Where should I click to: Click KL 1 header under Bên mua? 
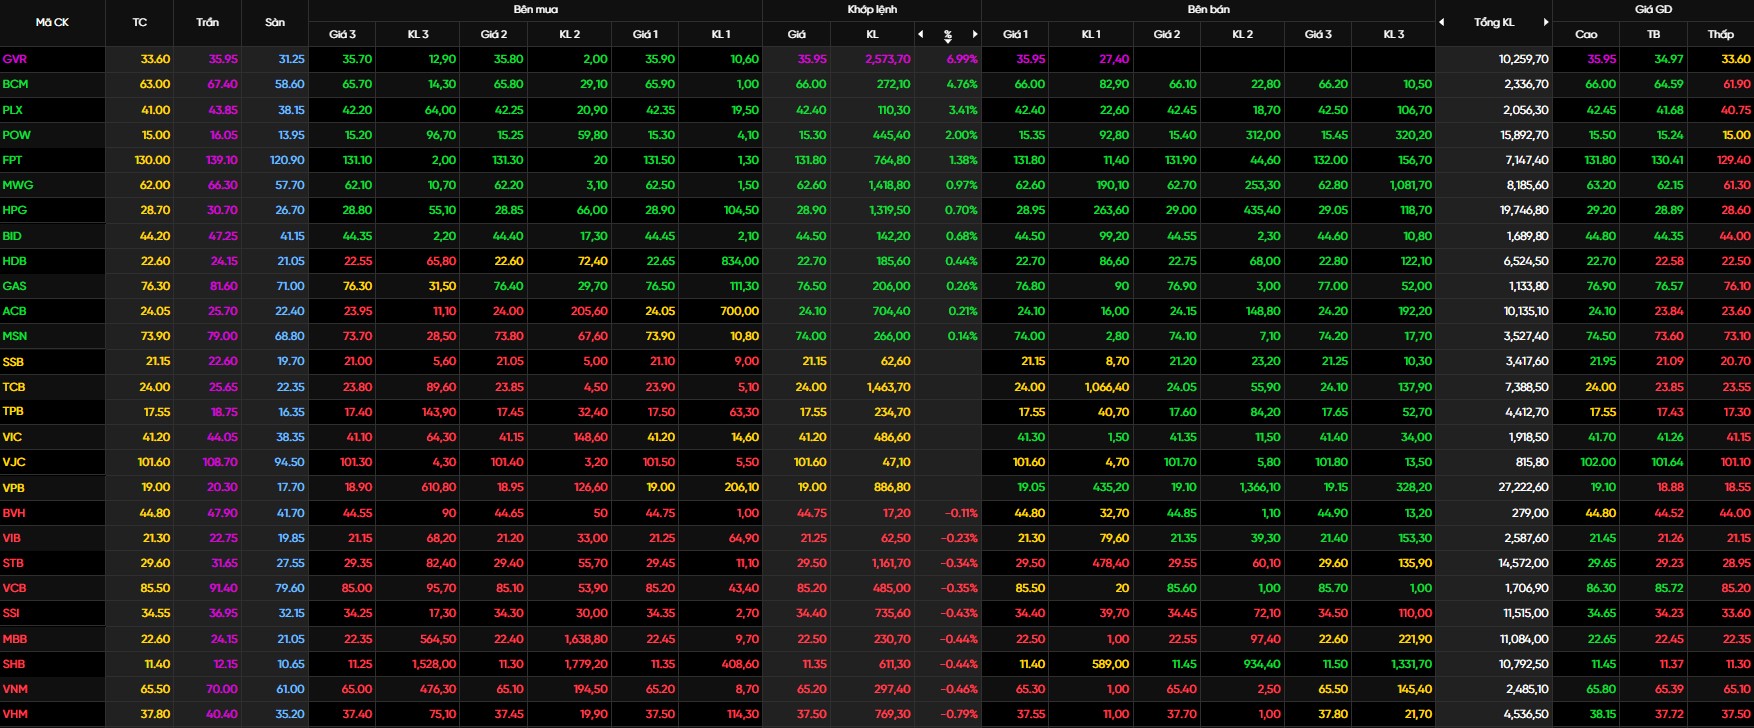[721, 34]
